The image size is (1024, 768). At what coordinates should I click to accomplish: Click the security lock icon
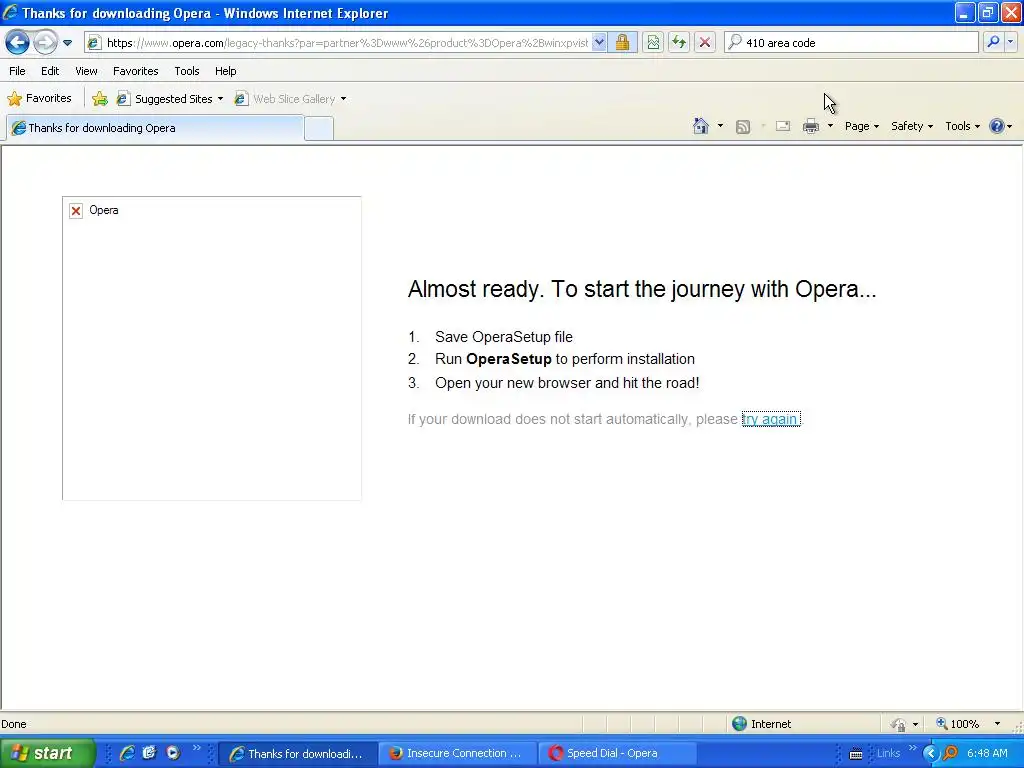[622, 43]
